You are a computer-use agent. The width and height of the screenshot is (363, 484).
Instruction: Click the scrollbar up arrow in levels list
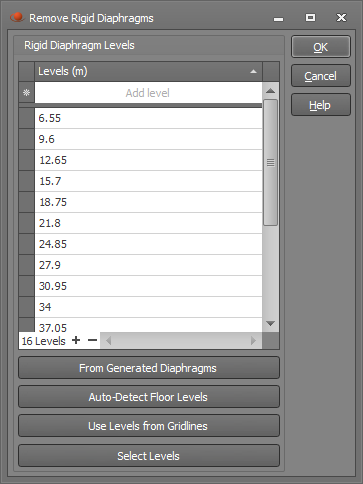point(270,91)
